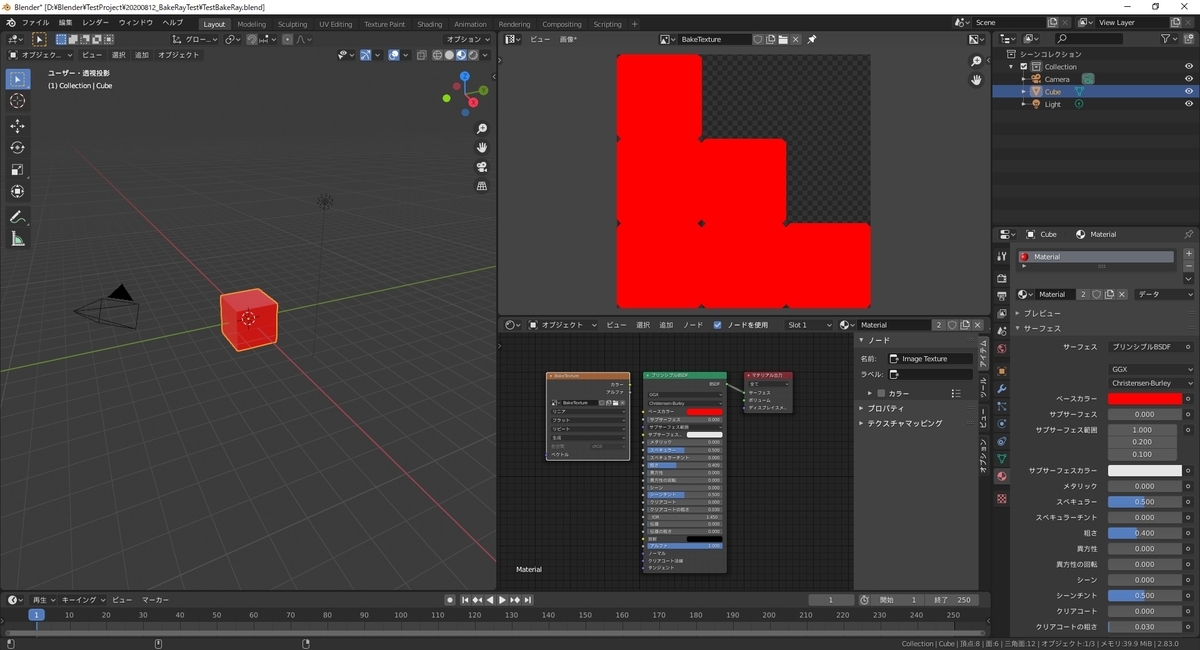Click the 'サブサーフェスカラー' white color swatch
Image resolution: width=1200 pixels, height=650 pixels.
[1144, 470]
